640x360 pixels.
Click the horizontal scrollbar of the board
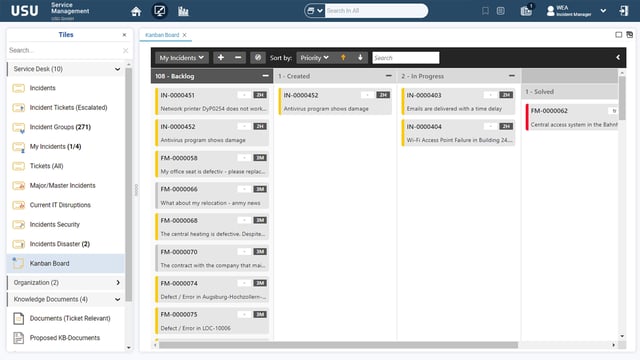pos(339,345)
